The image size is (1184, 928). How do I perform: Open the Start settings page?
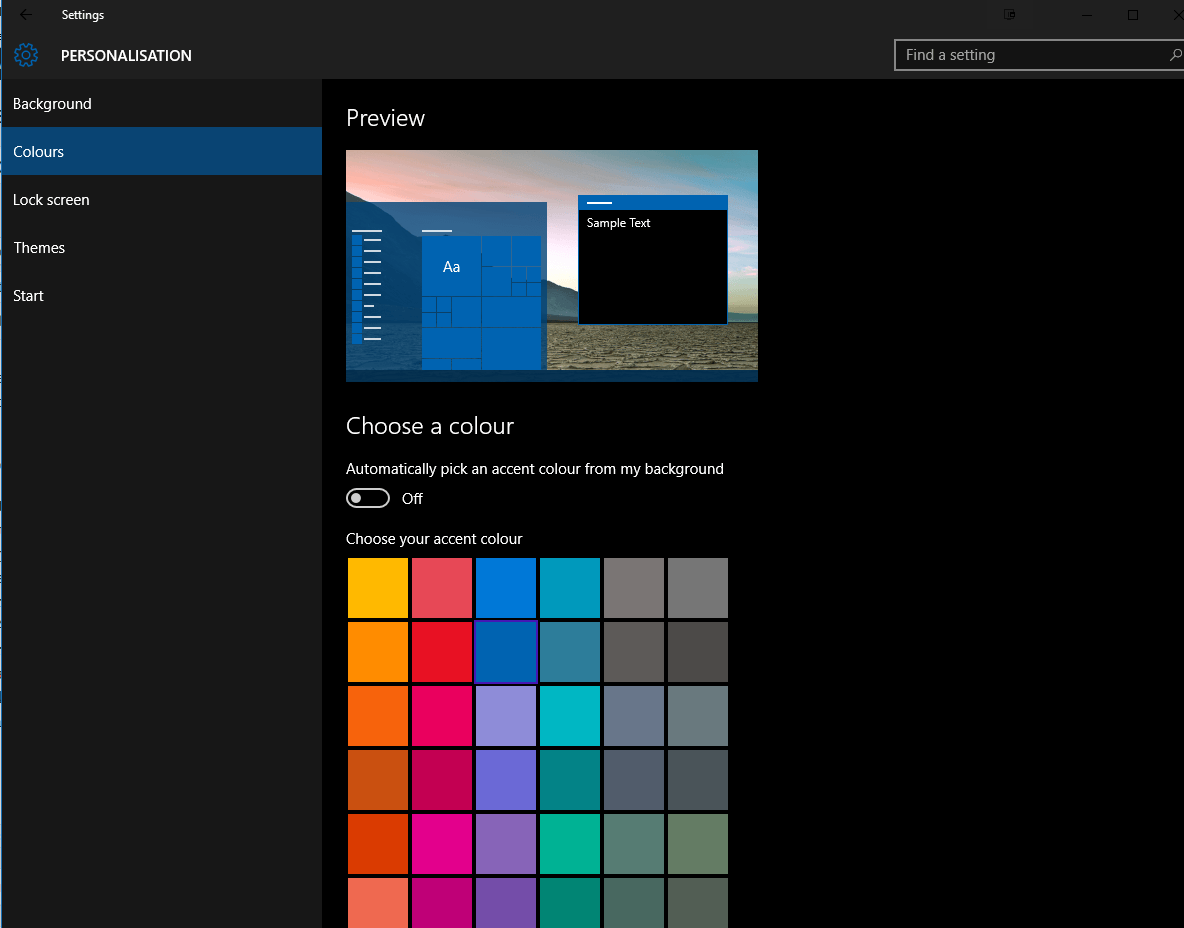161,295
